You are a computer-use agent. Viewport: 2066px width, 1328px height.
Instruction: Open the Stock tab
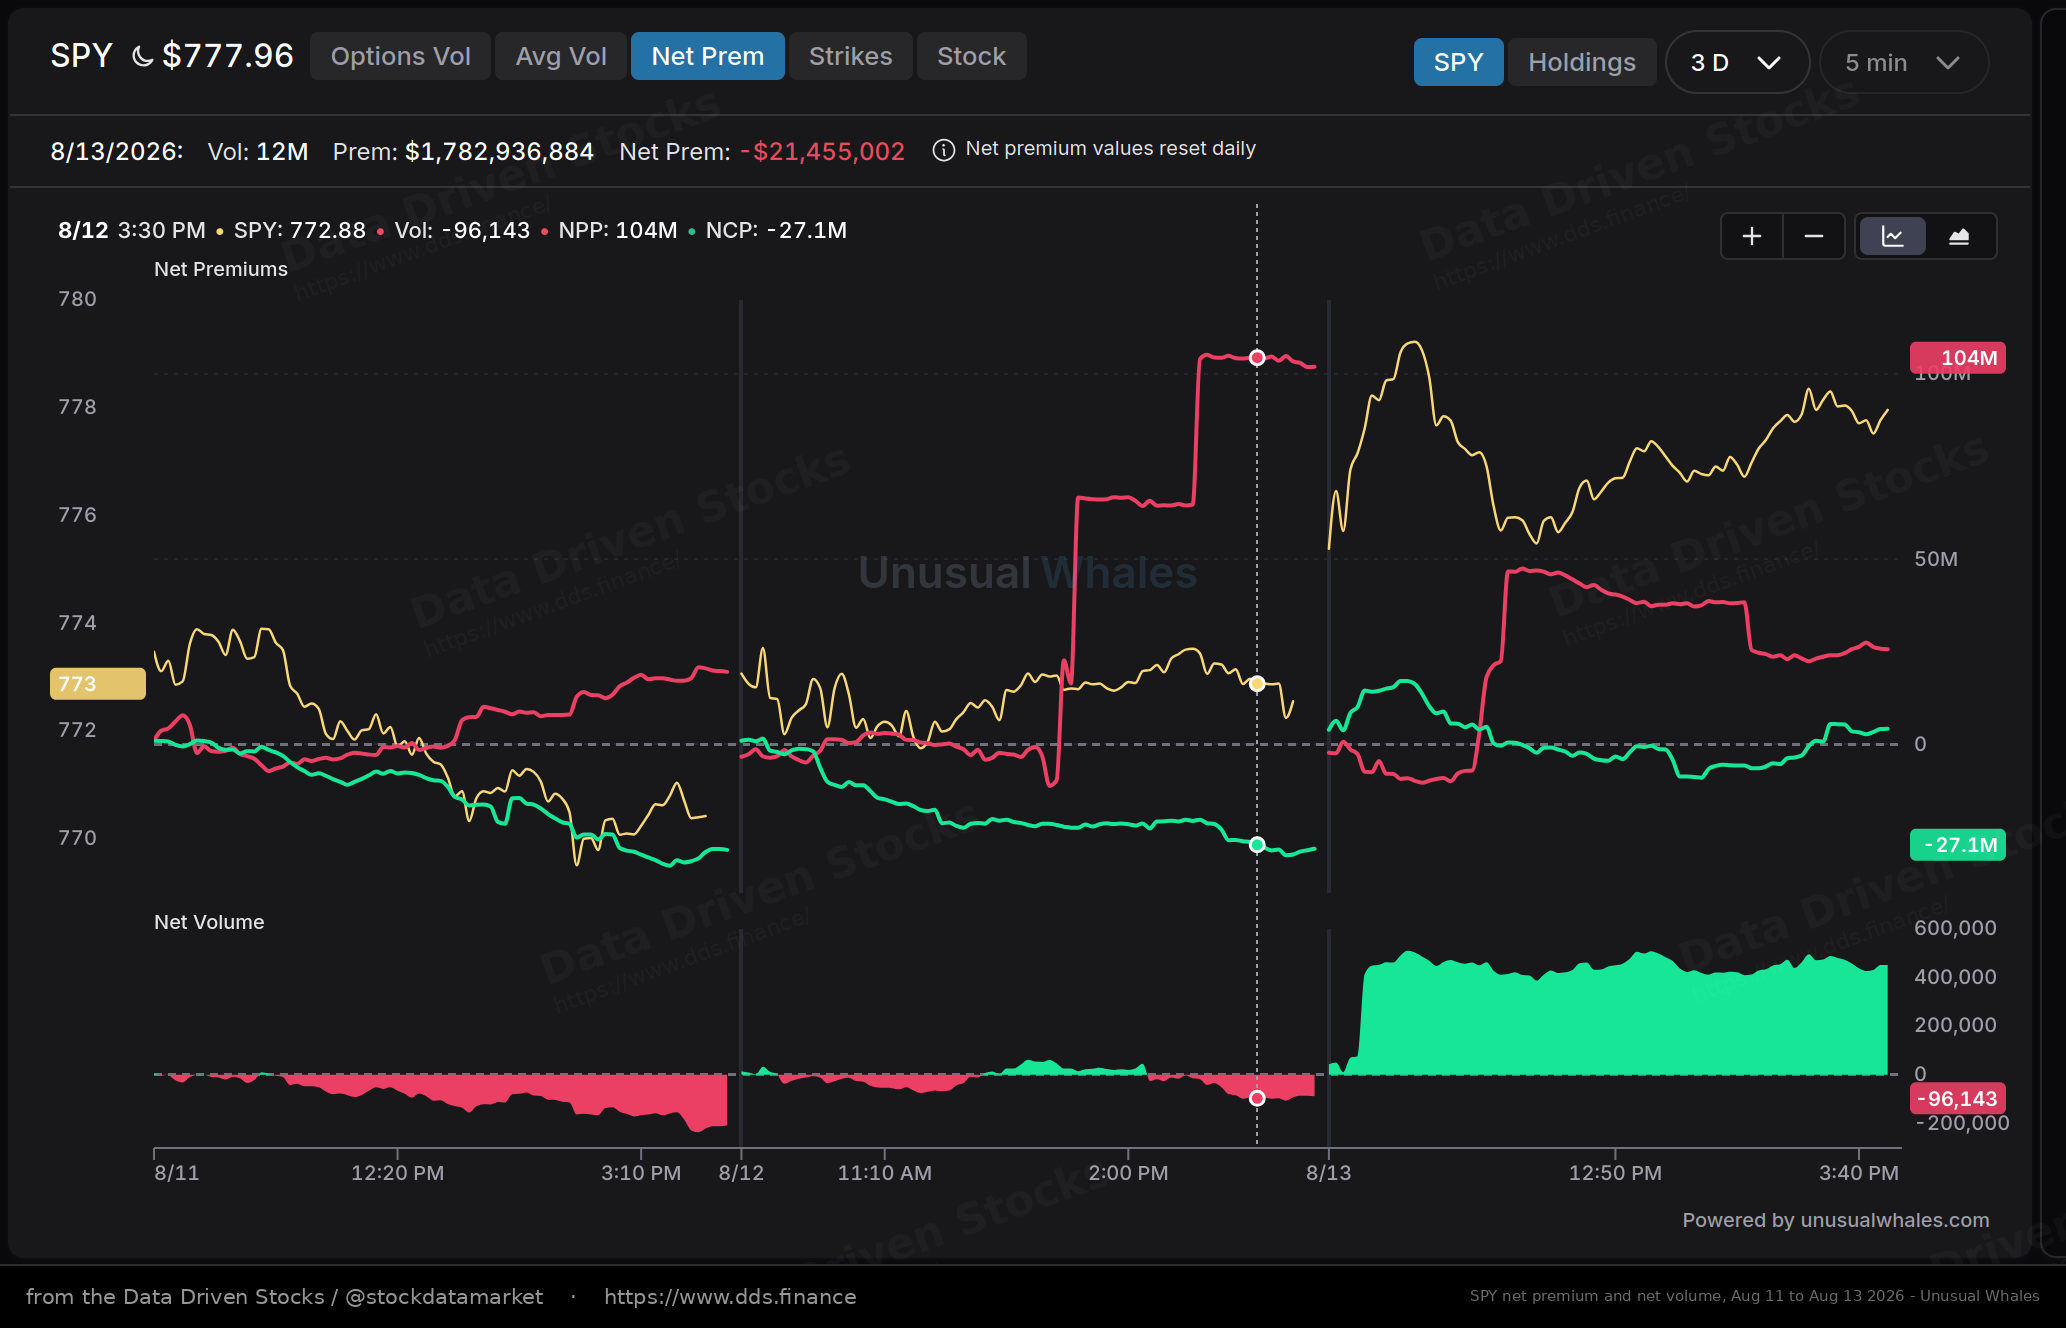(971, 56)
